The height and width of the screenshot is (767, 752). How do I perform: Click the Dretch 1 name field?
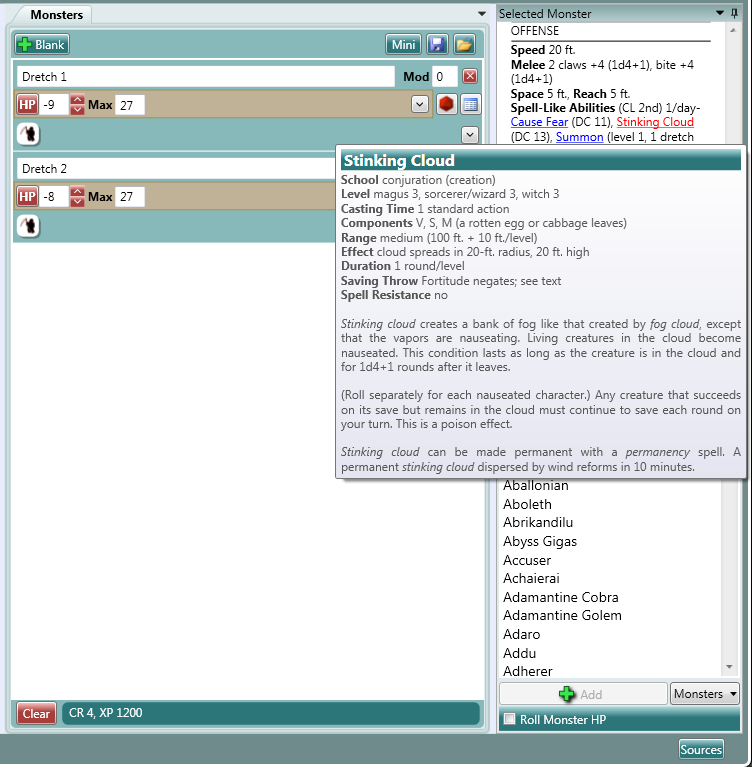pyautogui.click(x=205, y=77)
